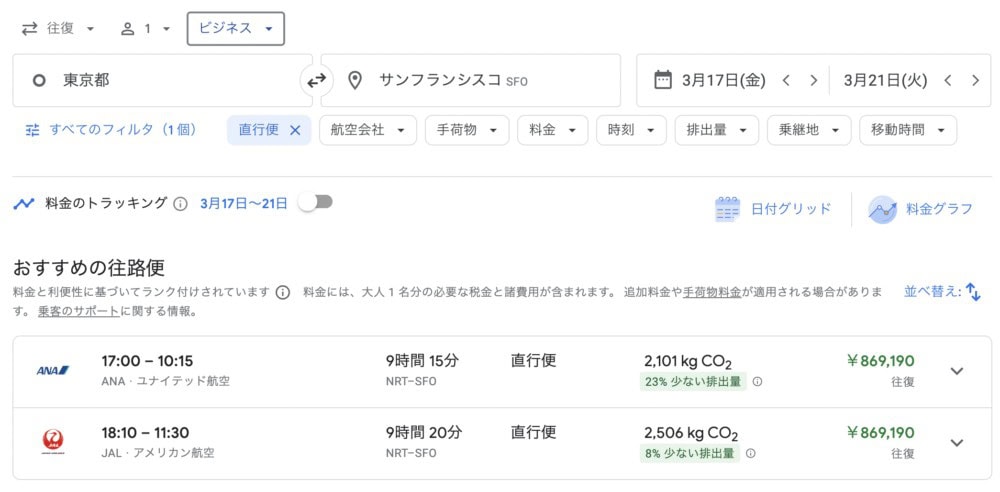The height and width of the screenshot is (492, 1000).
Task: Go to next day for 3月21日 return
Action: (975, 80)
